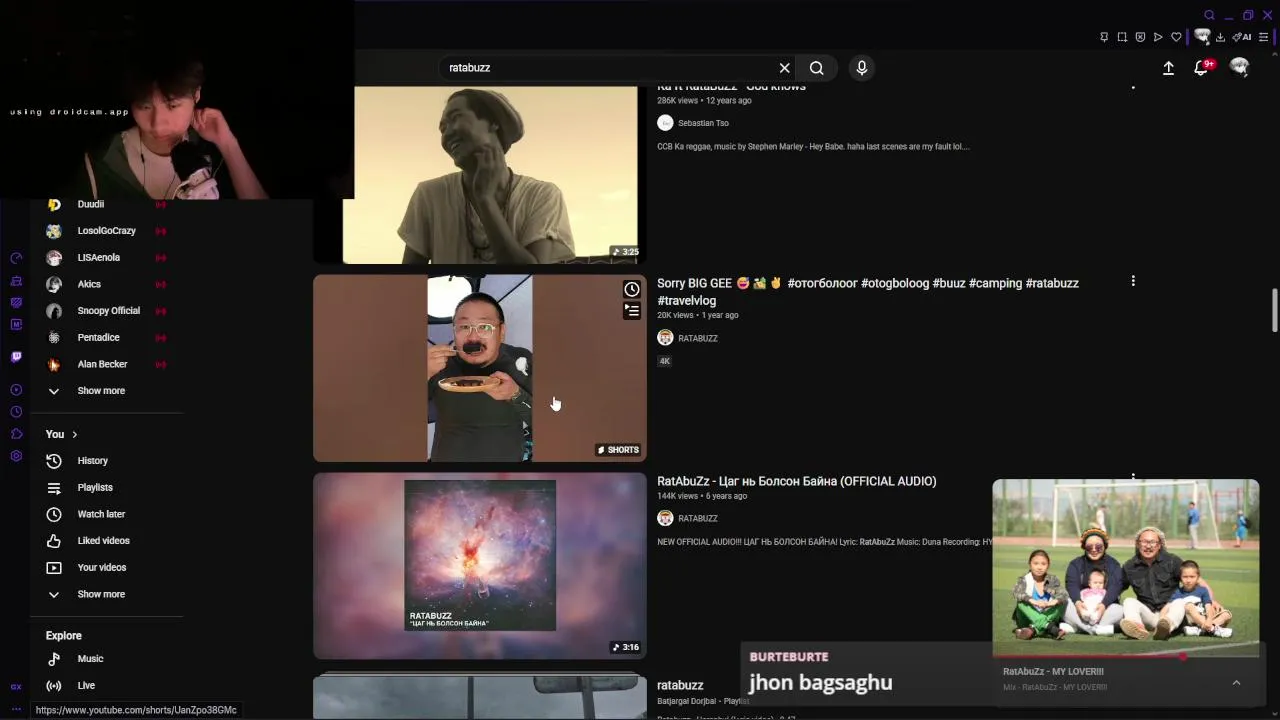Open the YouTube account avatar menu
Image resolution: width=1280 pixels, height=720 pixels.
[1240, 68]
